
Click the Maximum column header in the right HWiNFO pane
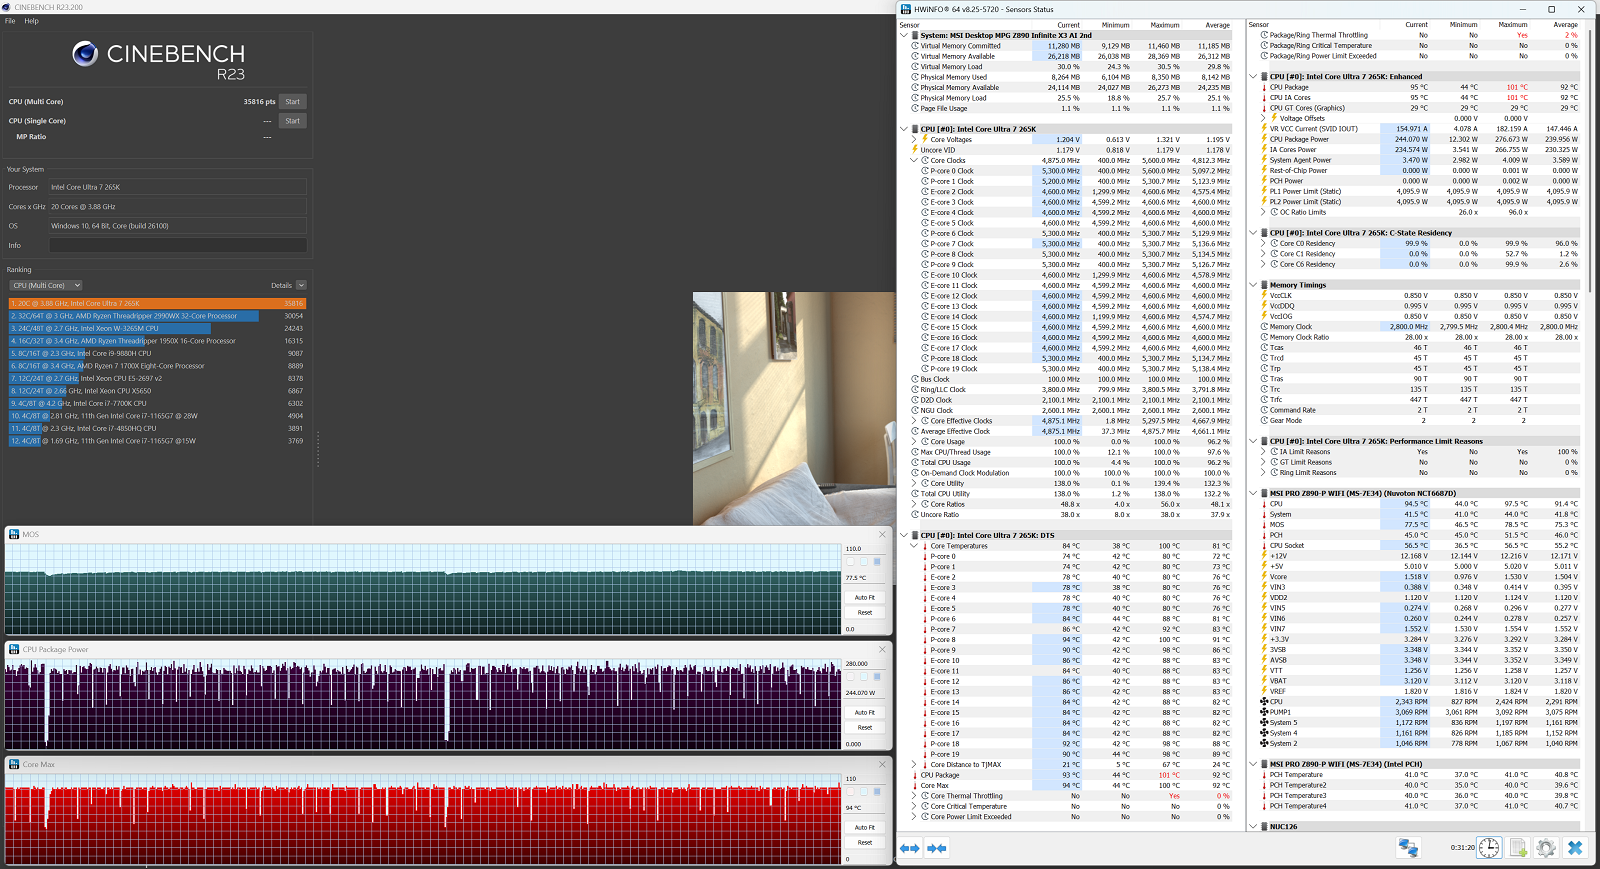(x=1512, y=25)
